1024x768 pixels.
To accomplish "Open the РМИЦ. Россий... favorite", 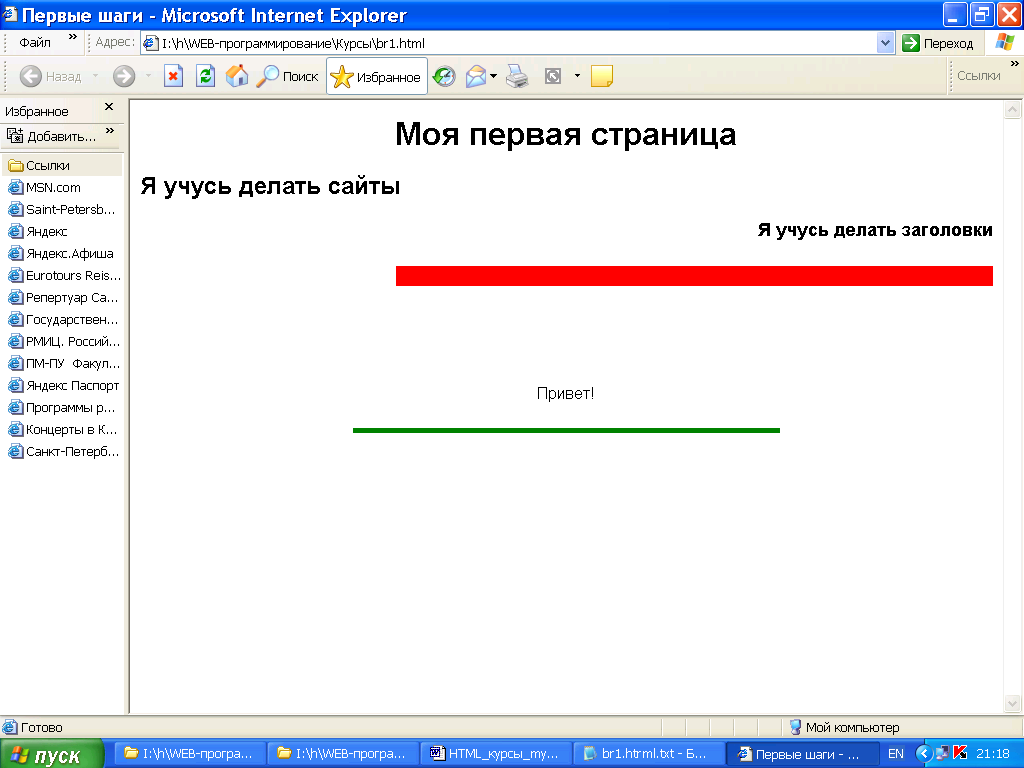I will pyautogui.click(x=64, y=342).
